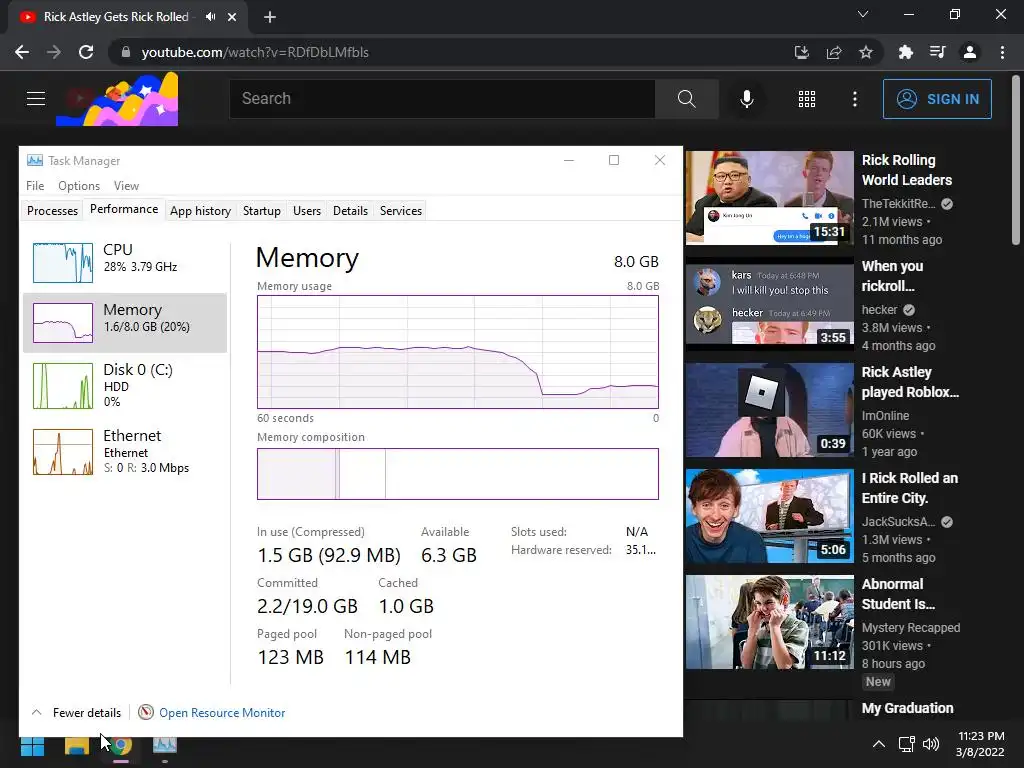Open the Rick Rolling World Leaders thumbnail
Viewport: 1024px width, 768px height.
tap(769, 198)
